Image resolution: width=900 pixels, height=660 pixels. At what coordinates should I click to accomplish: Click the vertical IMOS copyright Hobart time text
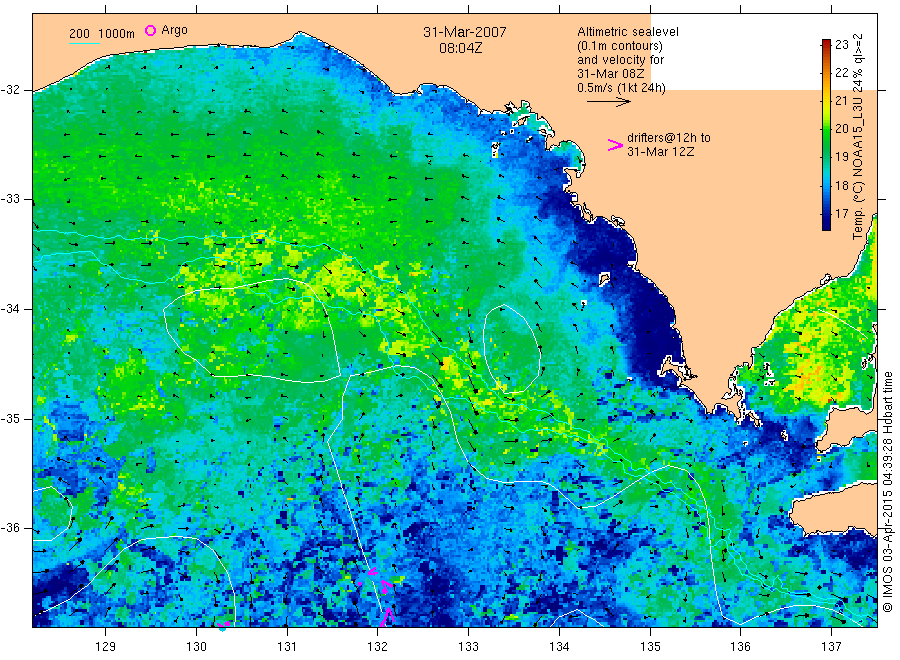887,491
